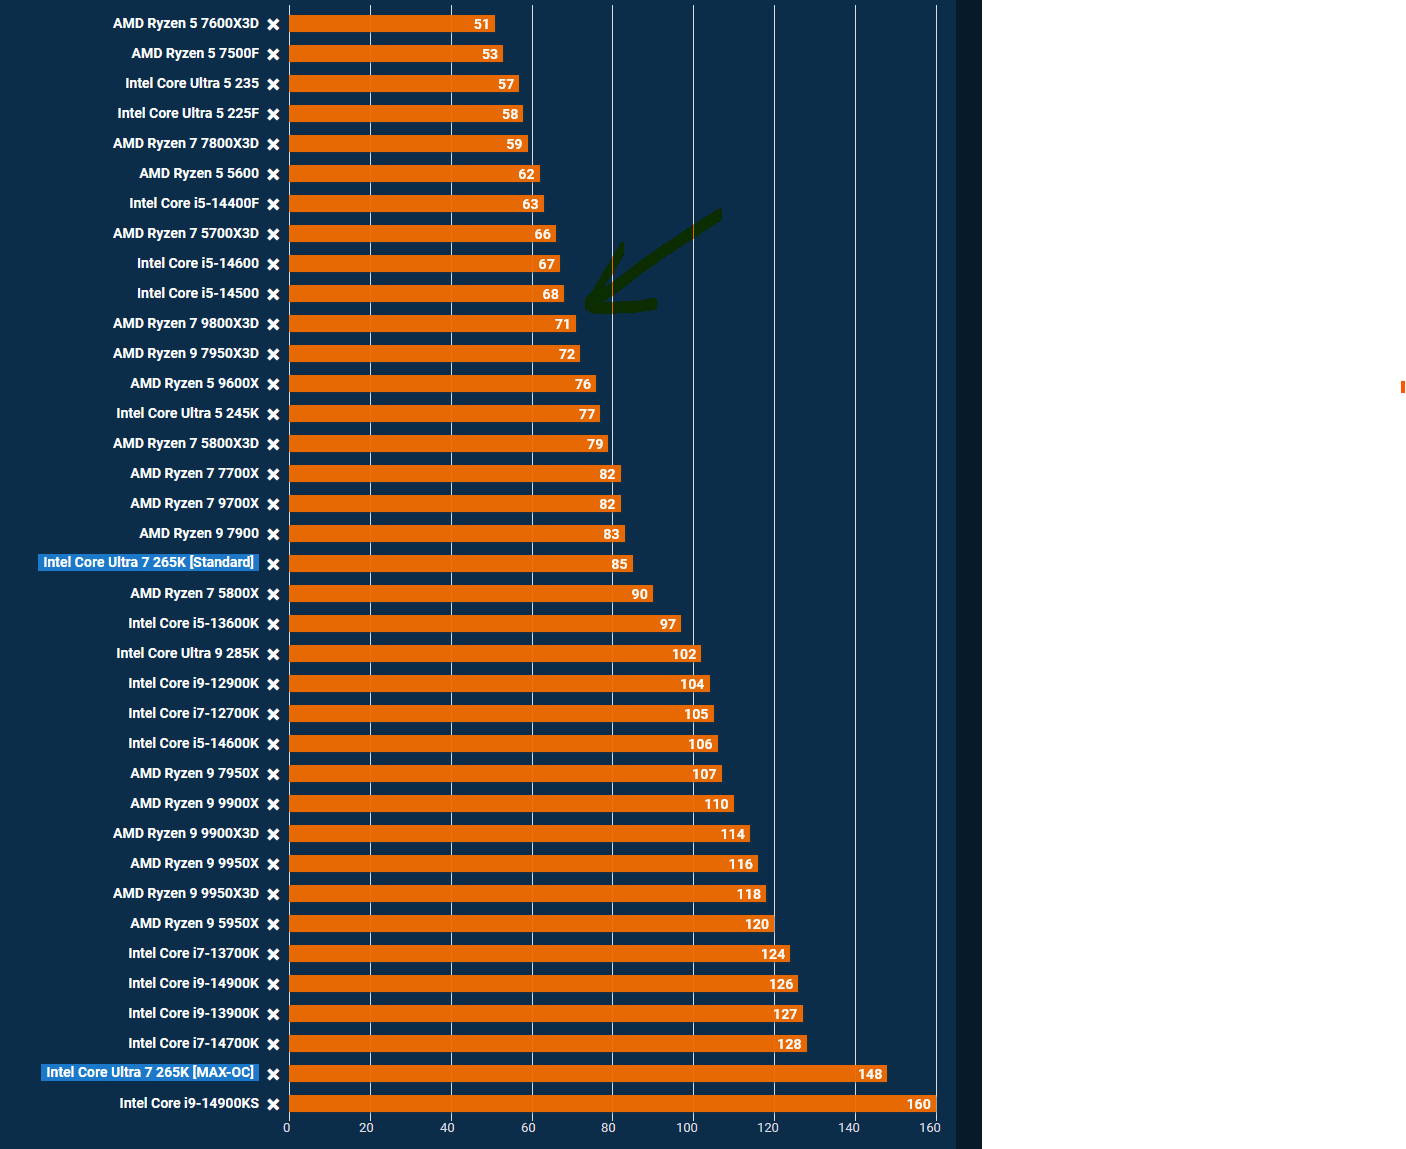The width and height of the screenshot is (1406, 1149).
Task: Remove Intel Core i9-14900K with X icon
Action: point(273,984)
